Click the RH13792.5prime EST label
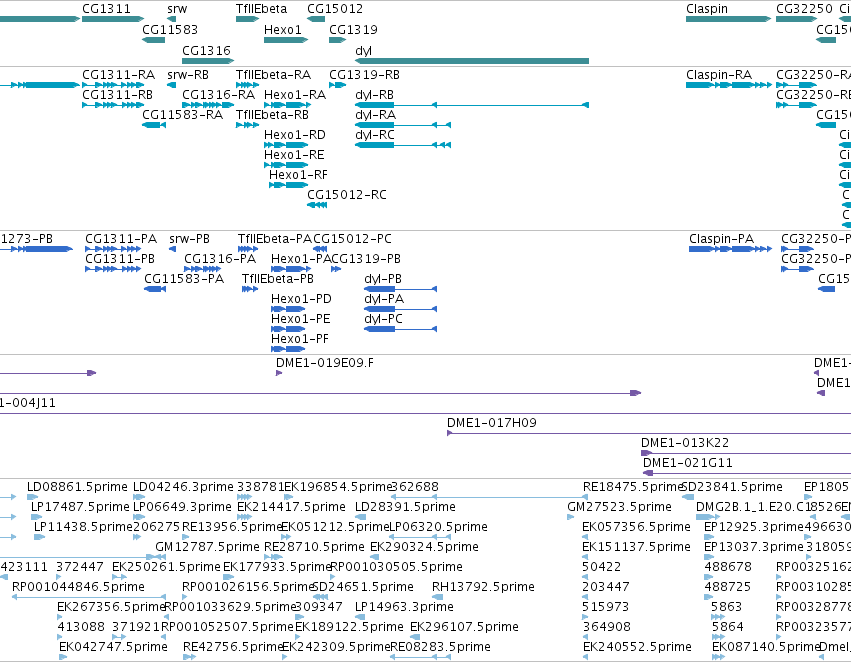The height and width of the screenshot is (662, 851). (484, 587)
